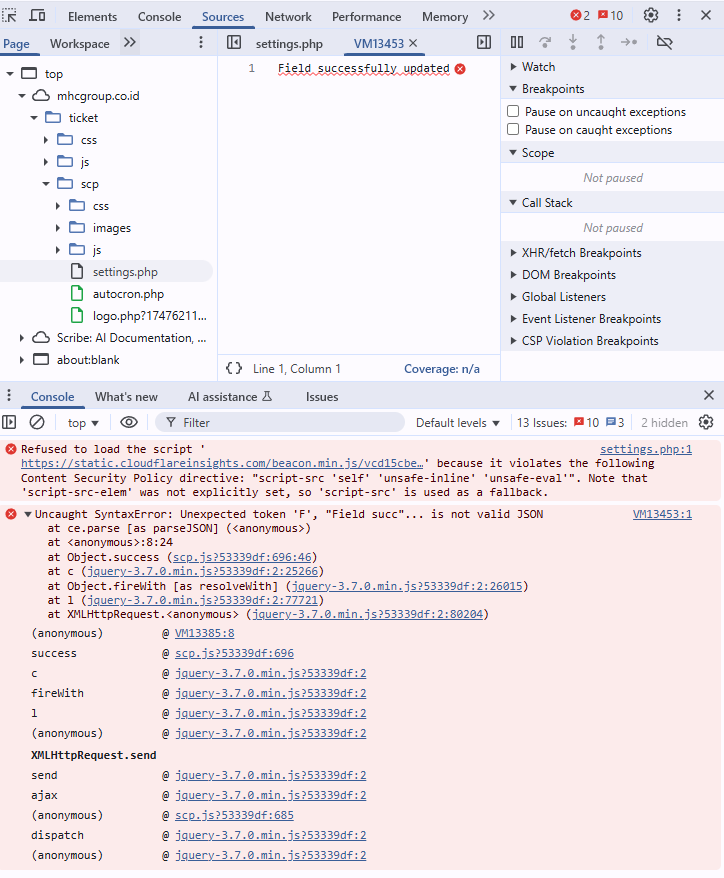Toggle the device toolbar icon
The height and width of the screenshot is (878, 724).
(x=37, y=16)
